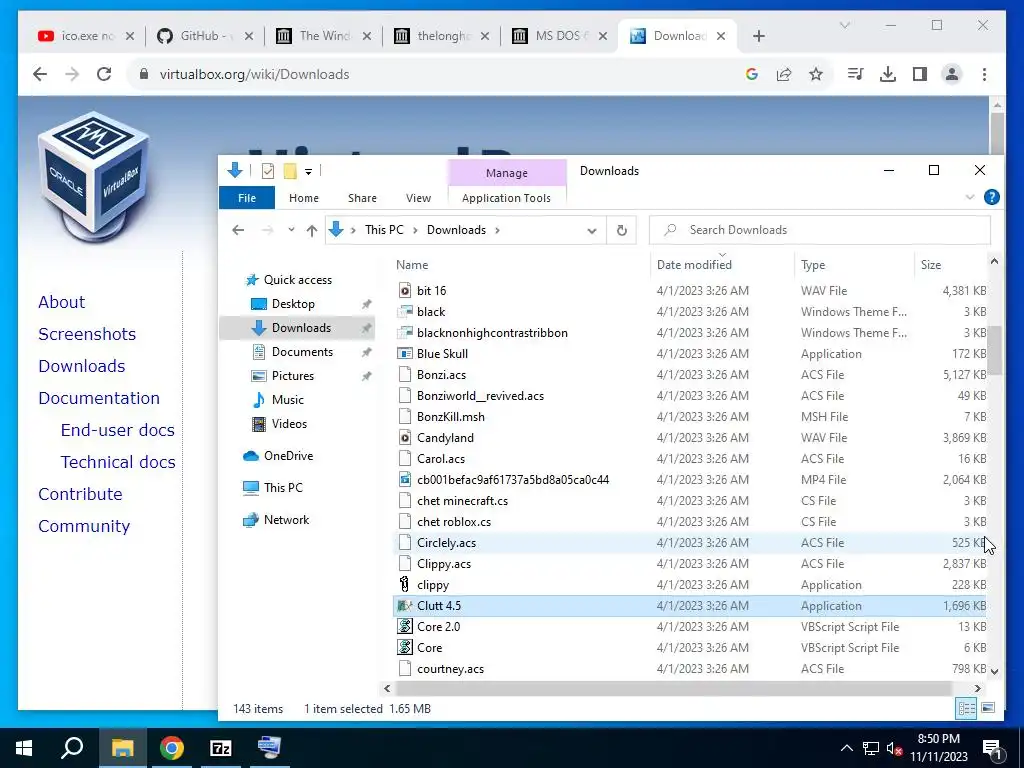Open notification center icon
Screen dimensions: 1024x768
point(993,748)
